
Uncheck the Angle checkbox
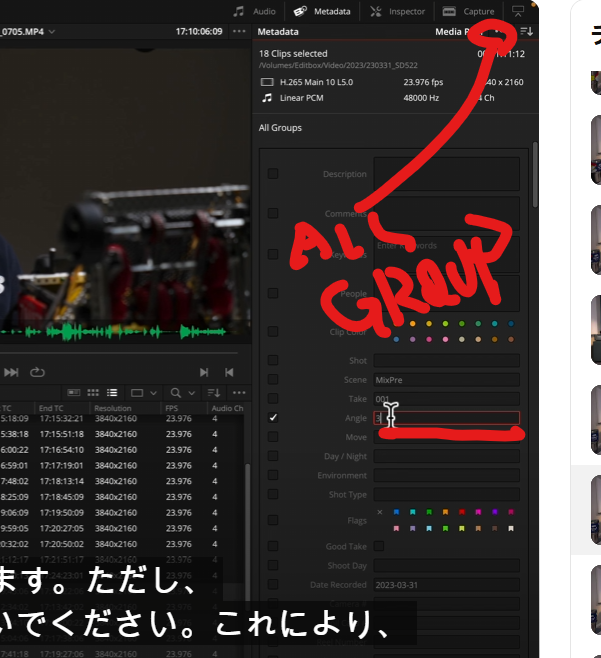[x=273, y=418]
